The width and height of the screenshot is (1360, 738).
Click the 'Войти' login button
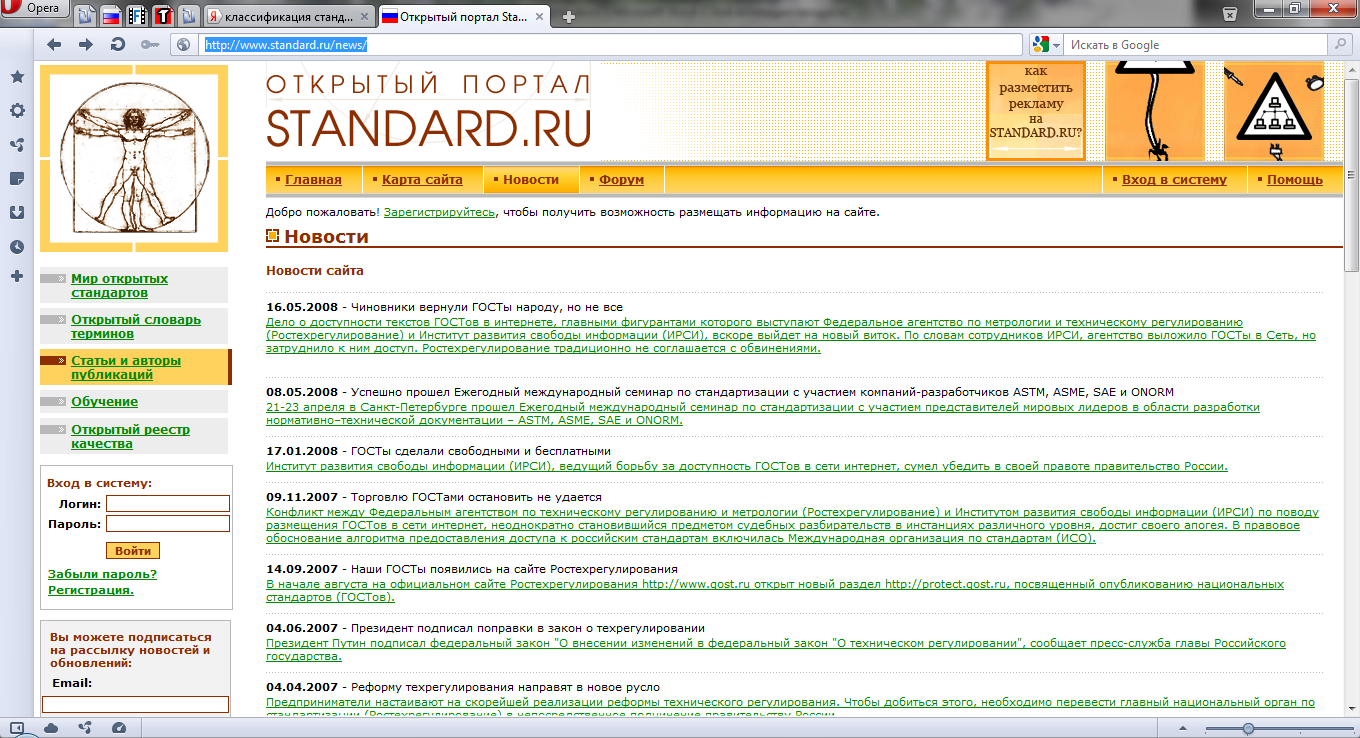pos(133,551)
